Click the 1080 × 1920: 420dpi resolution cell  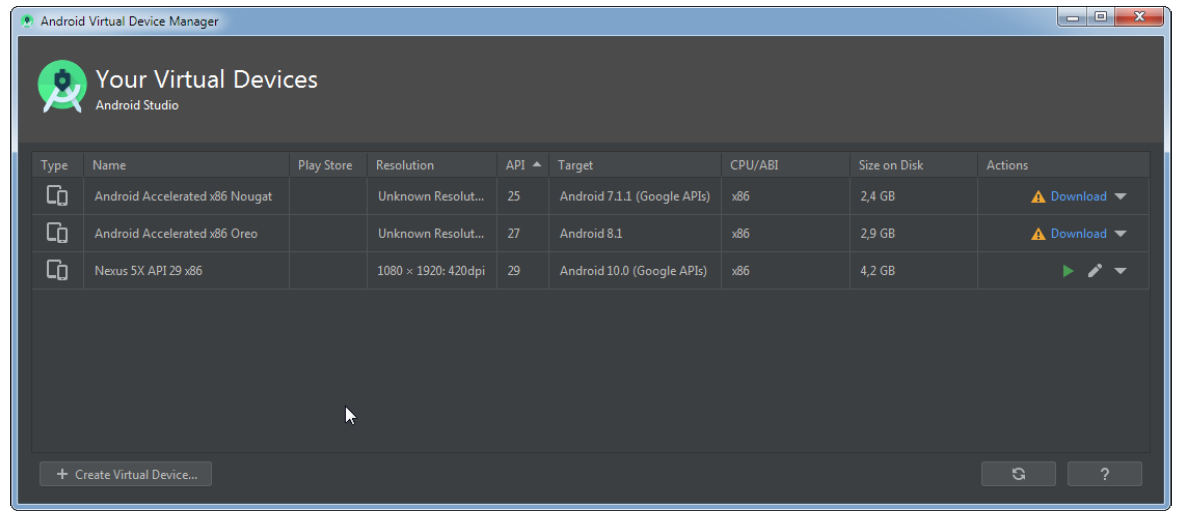[x=431, y=270]
